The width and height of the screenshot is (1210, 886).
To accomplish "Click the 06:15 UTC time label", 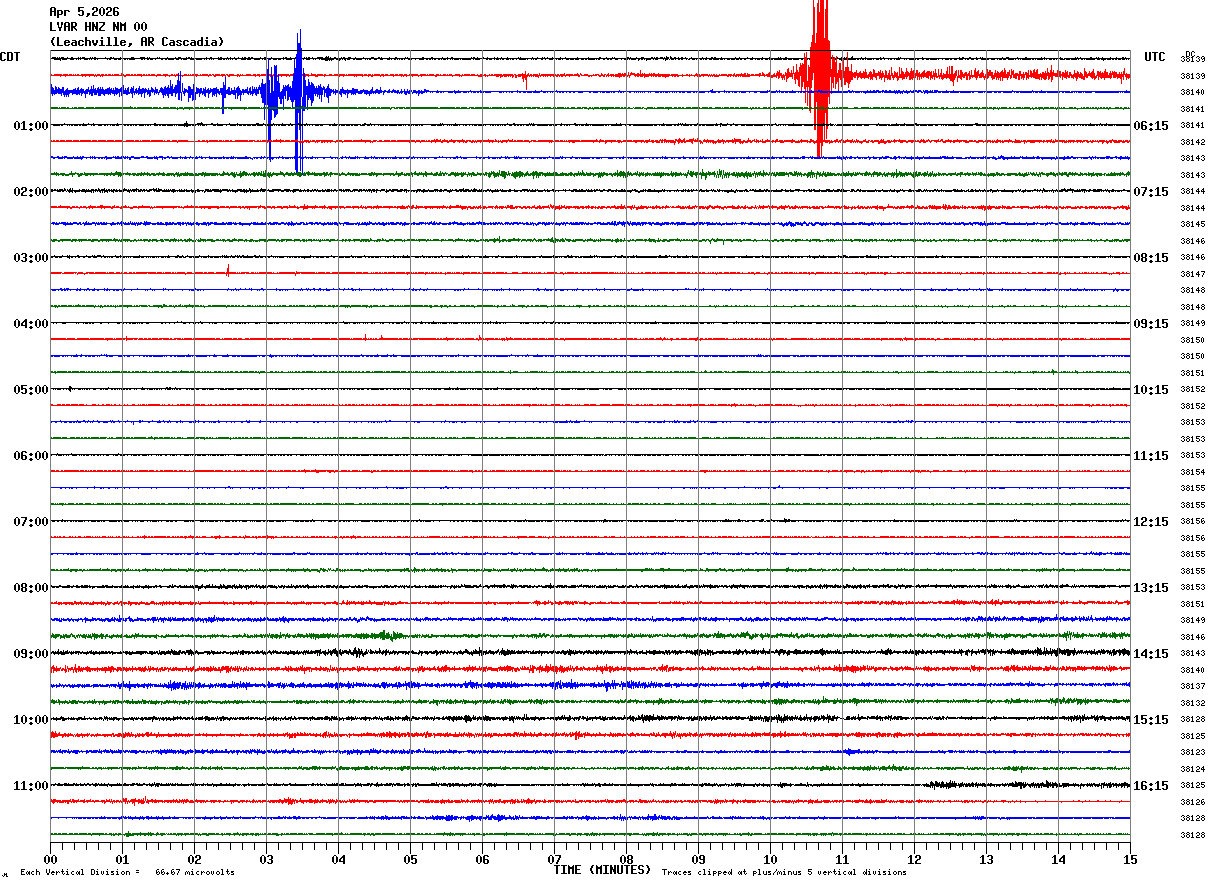I will tap(1150, 126).
